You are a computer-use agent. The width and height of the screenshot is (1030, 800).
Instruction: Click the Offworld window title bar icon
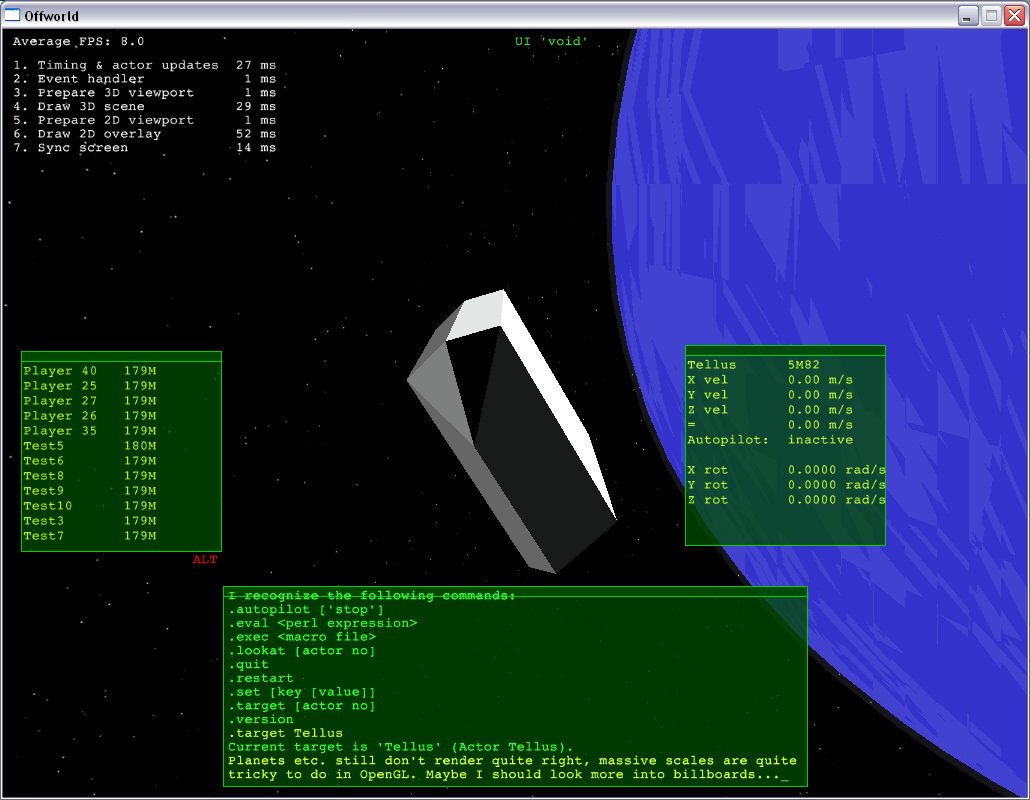pos(12,14)
